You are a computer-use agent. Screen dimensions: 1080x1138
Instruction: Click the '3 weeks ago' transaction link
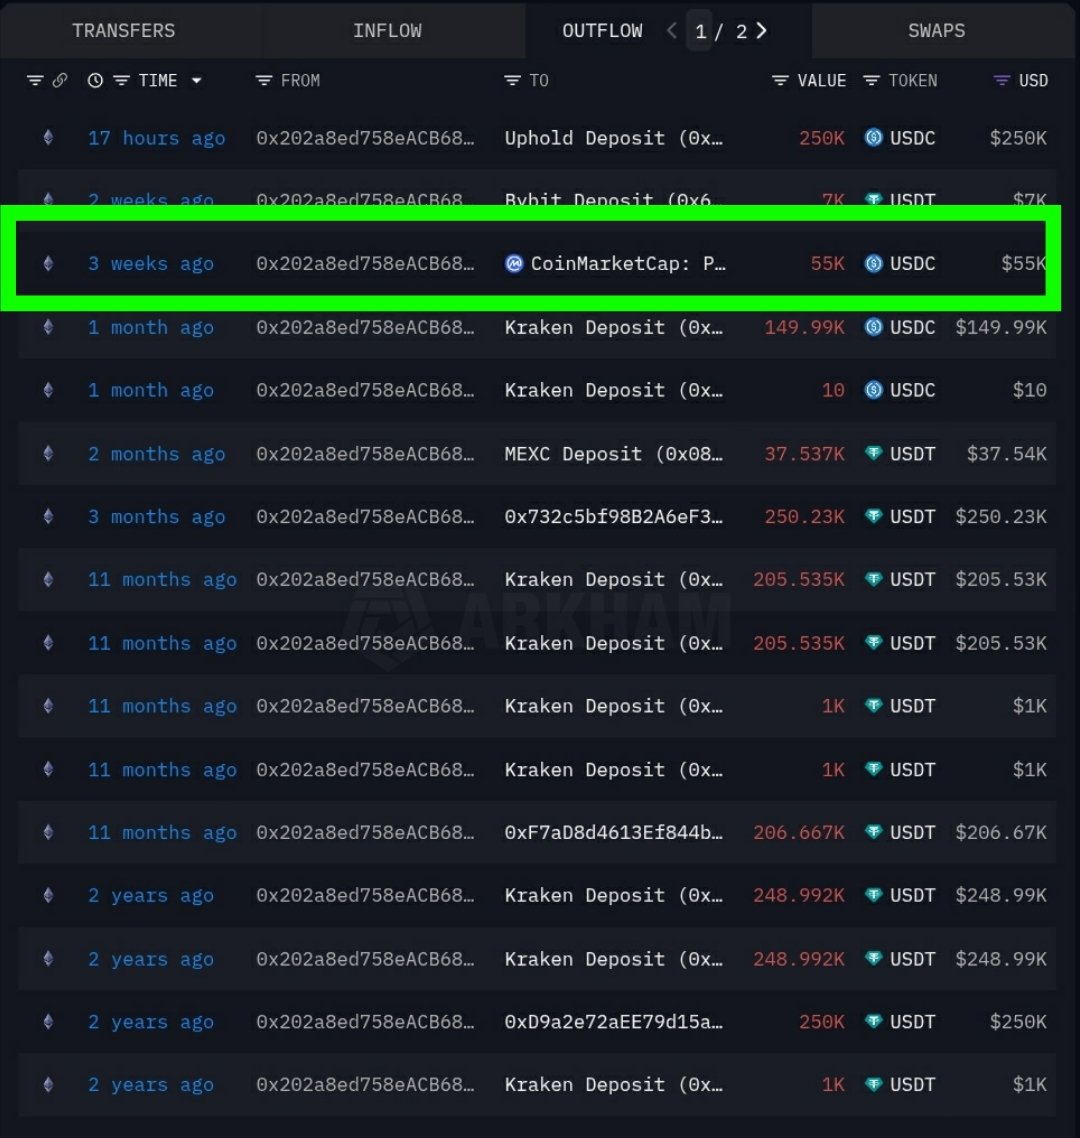151,263
